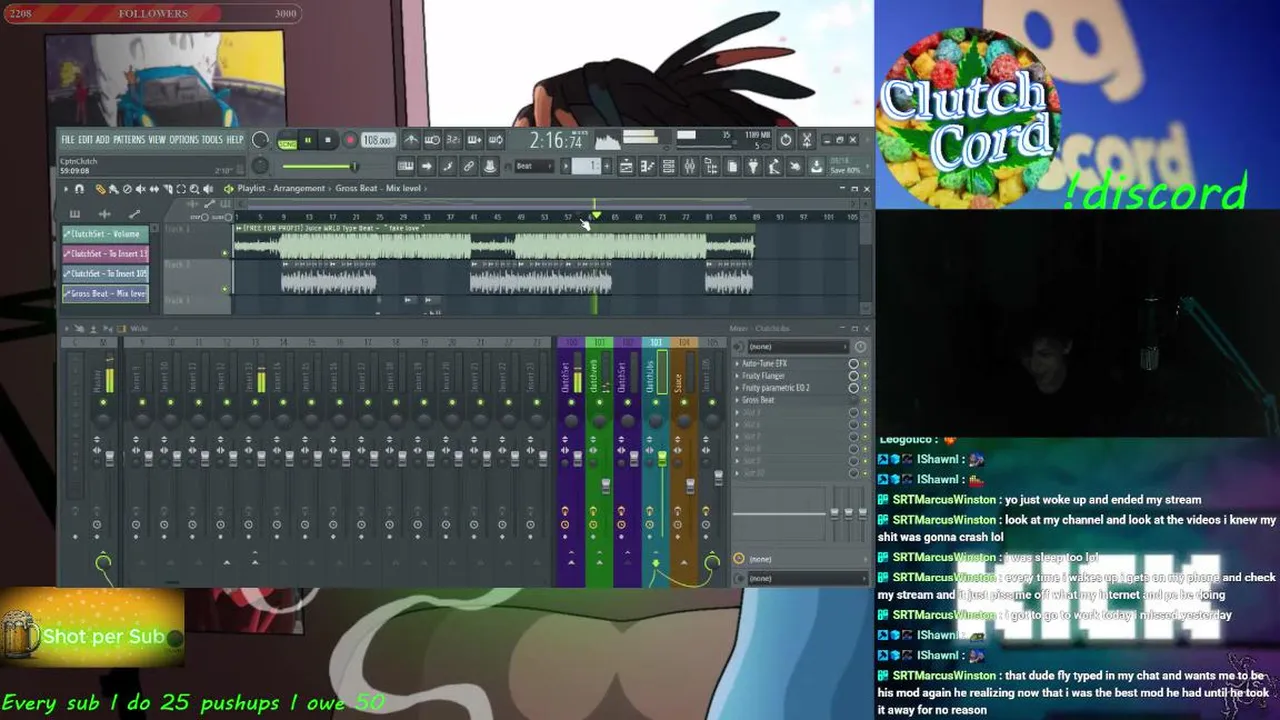Toggle loop recording icon
The image size is (1280, 720).
pos(495,141)
